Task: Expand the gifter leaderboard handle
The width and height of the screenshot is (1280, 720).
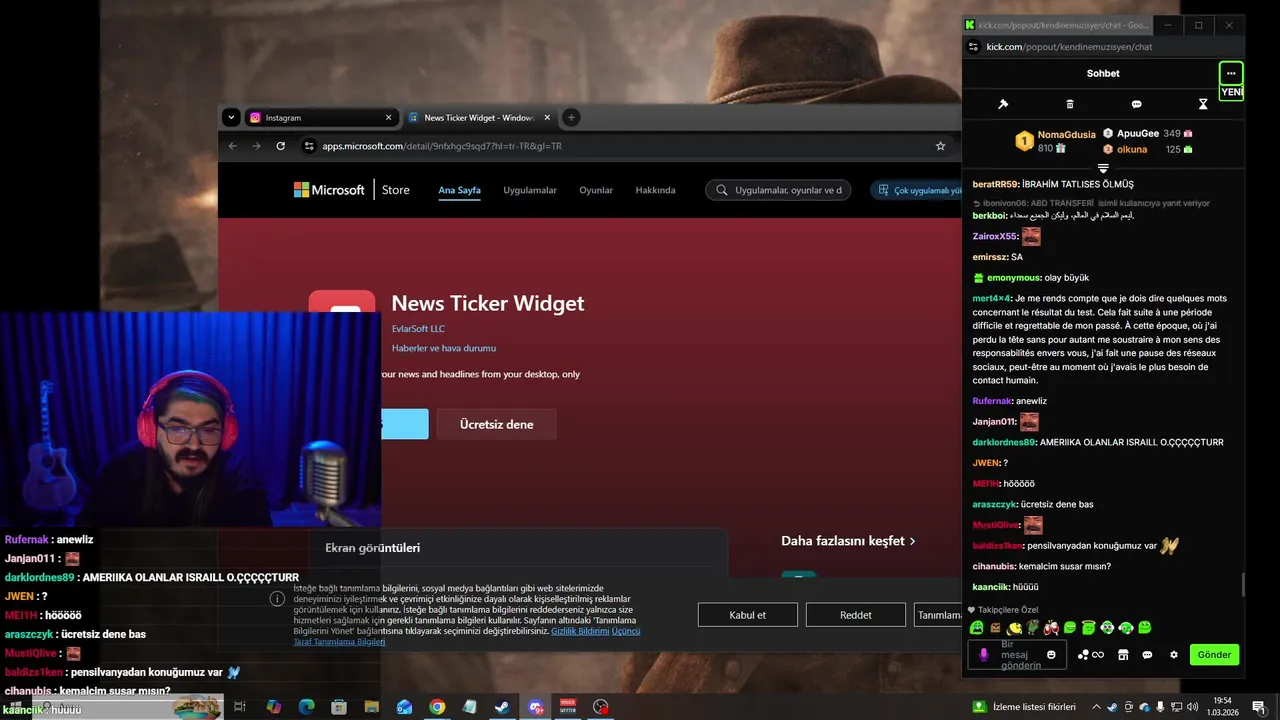Action: pos(1103,168)
